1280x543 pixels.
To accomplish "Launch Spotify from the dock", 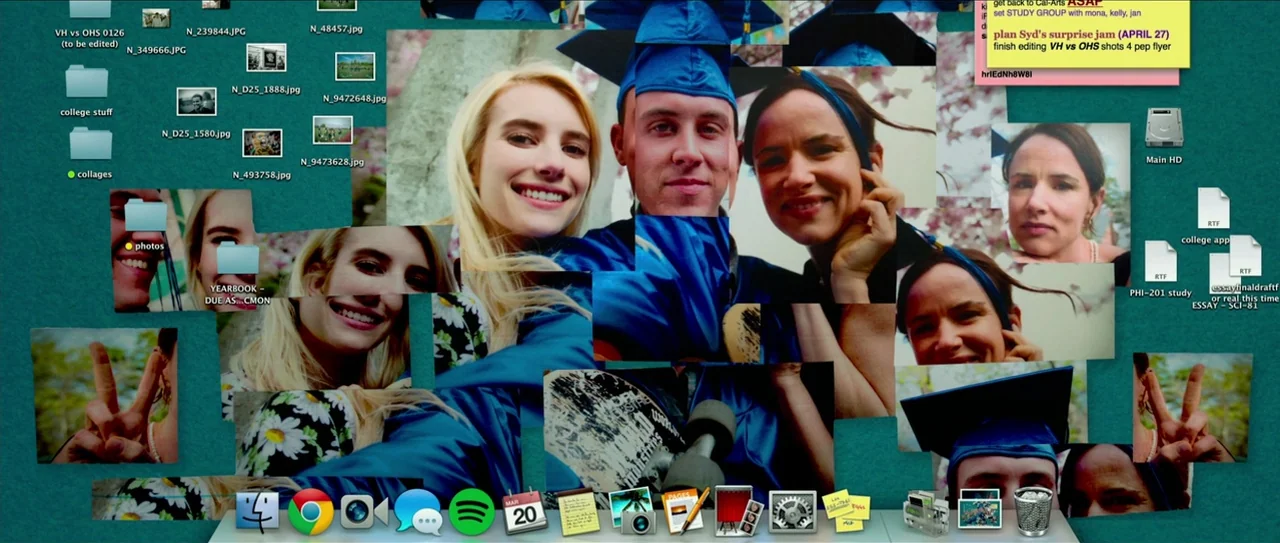I will coord(472,512).
